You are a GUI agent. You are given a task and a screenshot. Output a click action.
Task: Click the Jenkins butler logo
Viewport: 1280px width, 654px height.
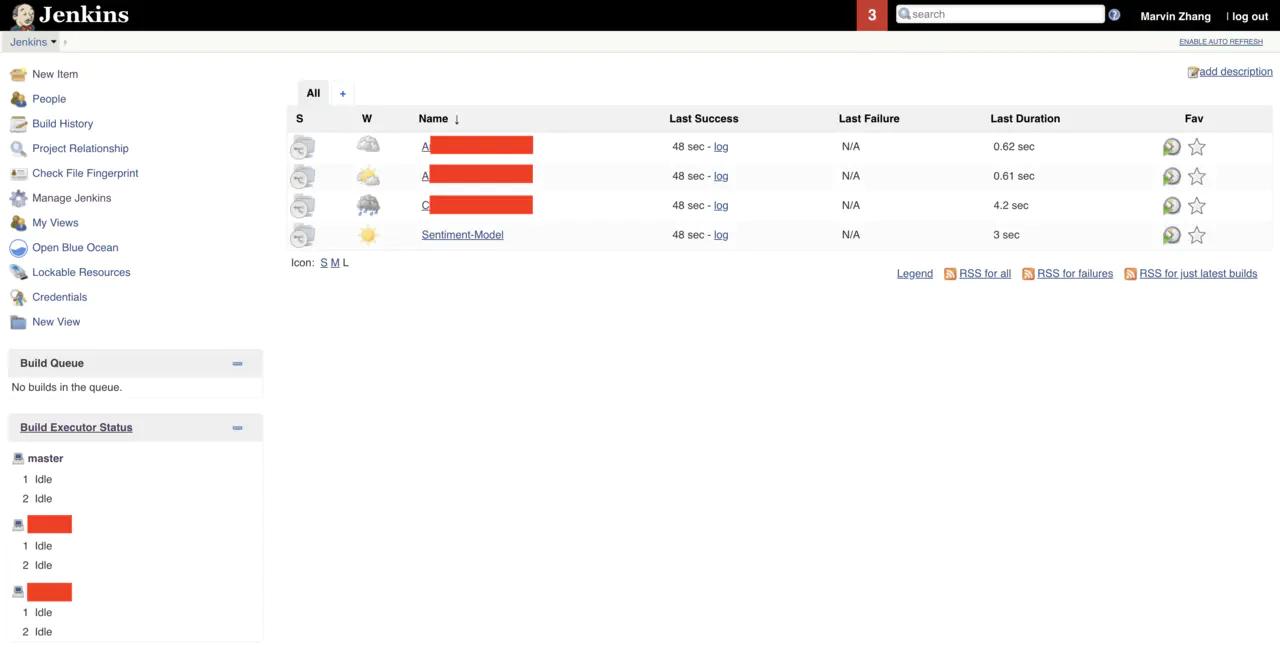tap(23, 15)
